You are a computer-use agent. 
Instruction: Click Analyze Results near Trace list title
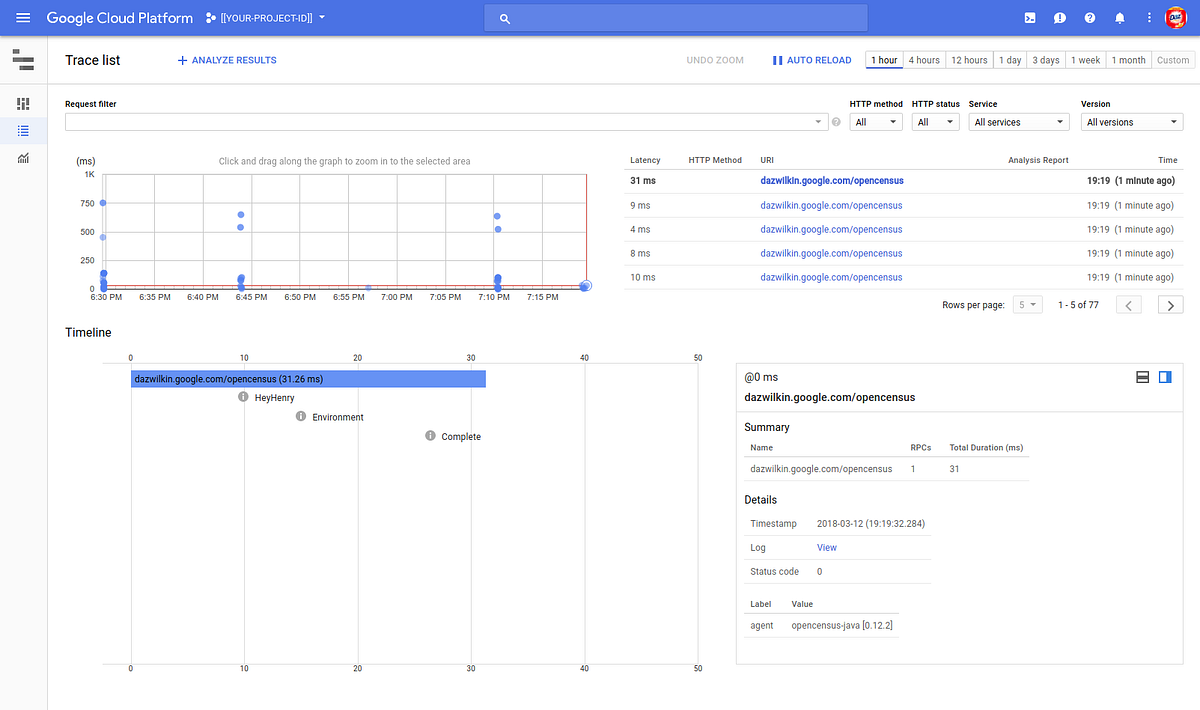click(x=226, y=60)
